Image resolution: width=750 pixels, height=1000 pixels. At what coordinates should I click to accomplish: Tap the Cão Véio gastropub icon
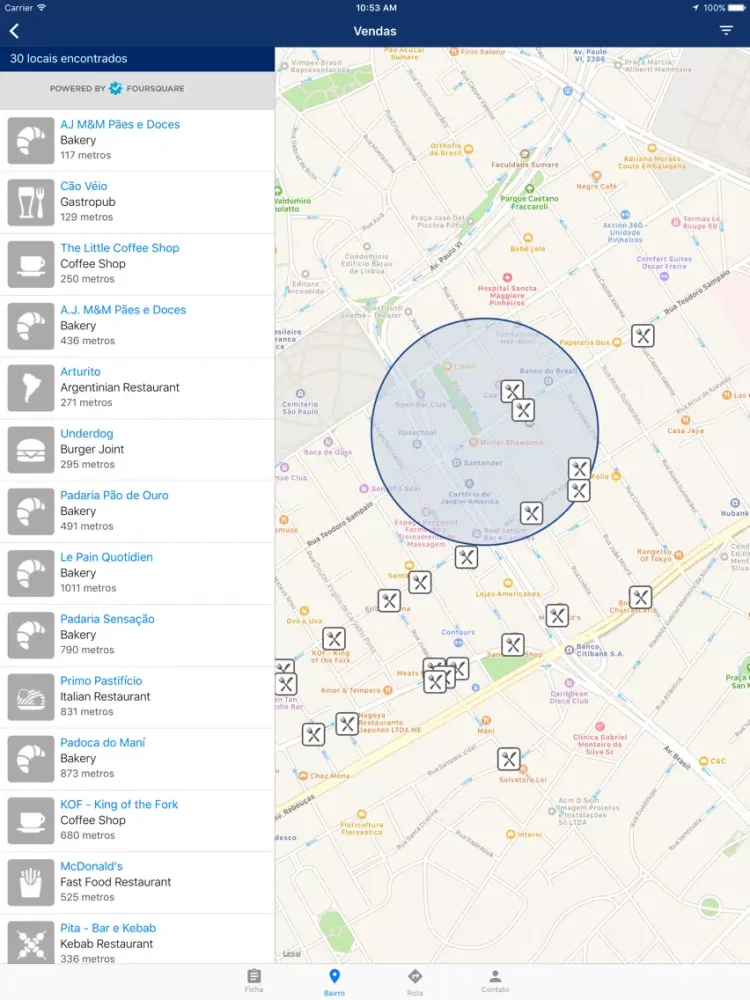click(31, 202)
